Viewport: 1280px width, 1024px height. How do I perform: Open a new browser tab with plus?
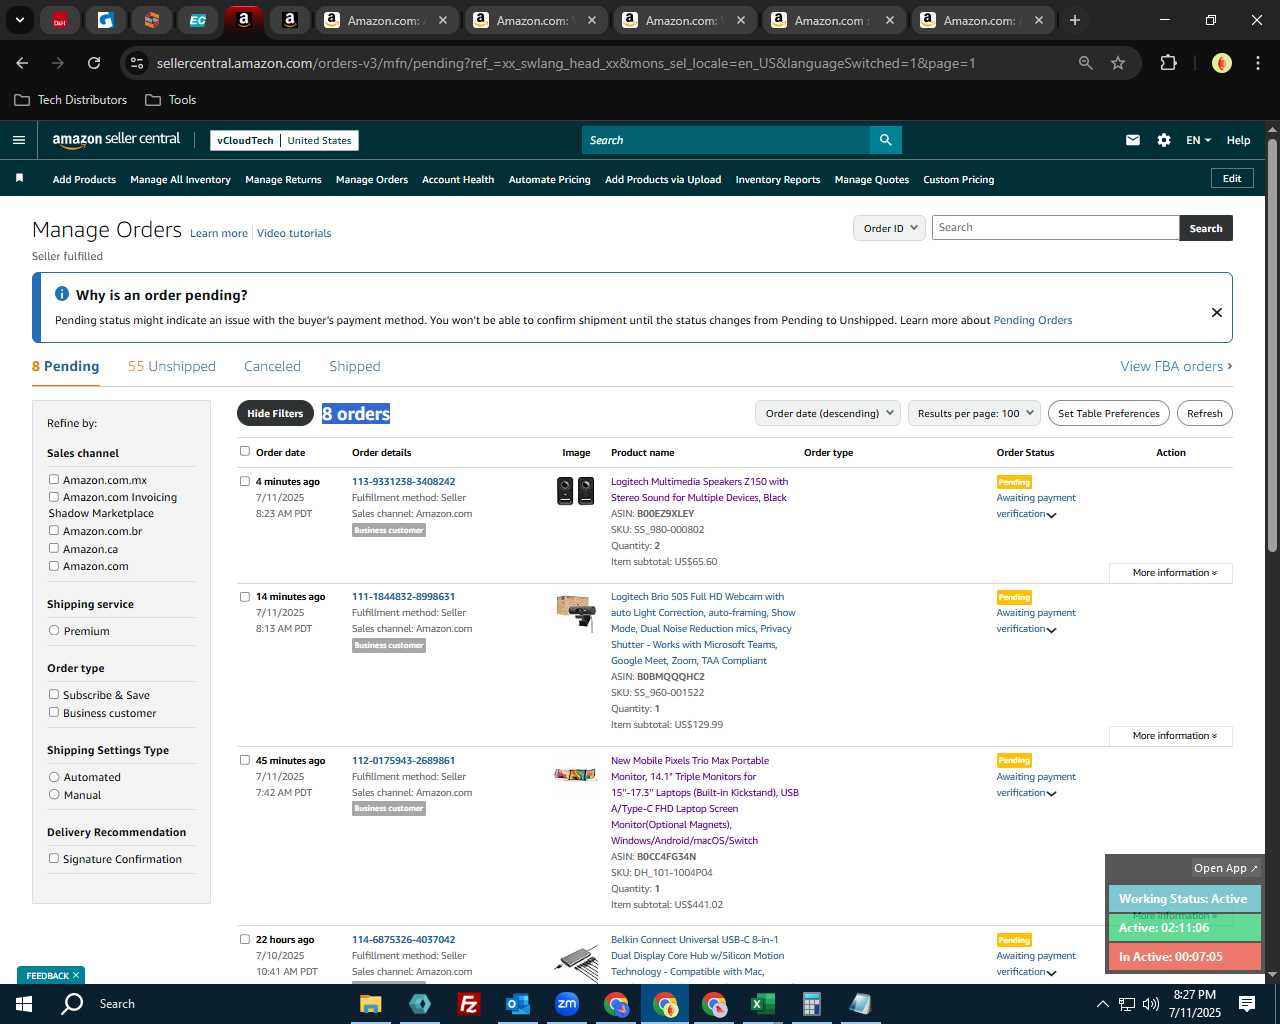pos(1075,20)
